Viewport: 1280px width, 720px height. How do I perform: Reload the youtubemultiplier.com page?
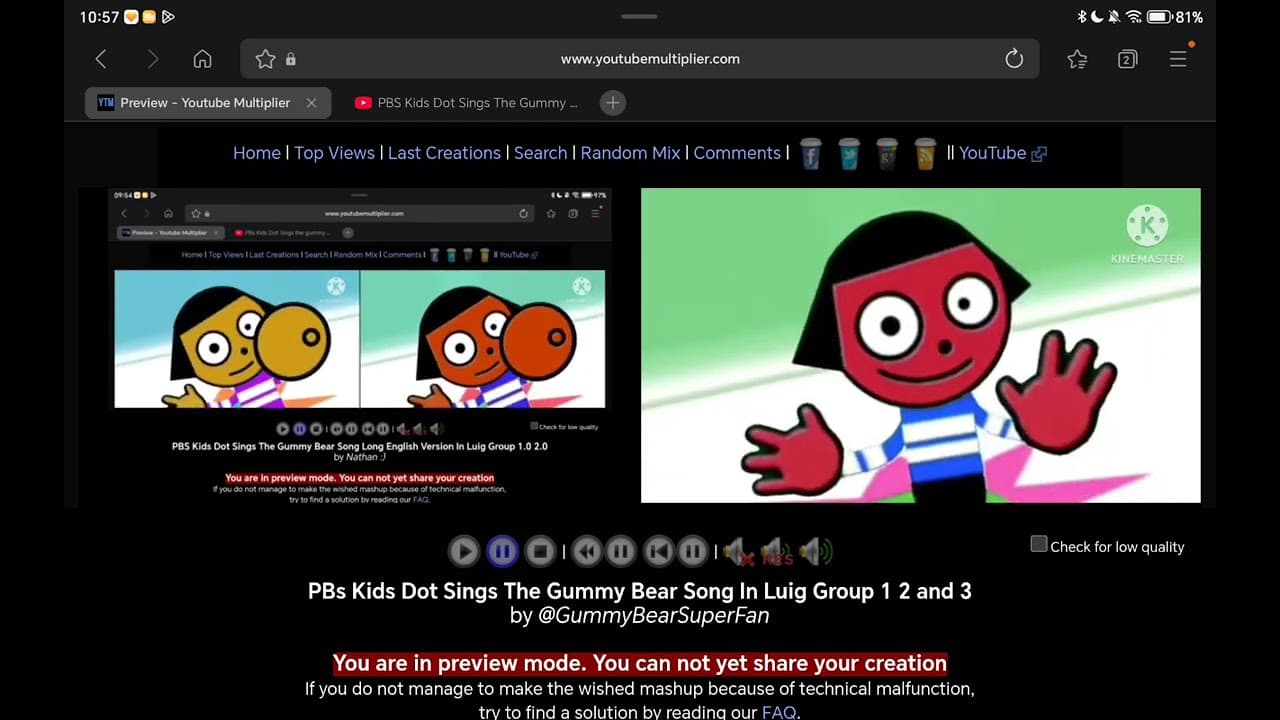click(x=1014, y=59)
